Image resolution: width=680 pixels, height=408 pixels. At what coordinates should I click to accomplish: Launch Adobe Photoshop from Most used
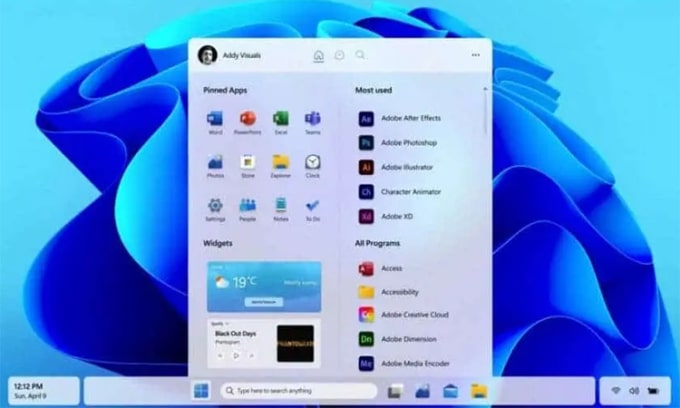(x=398, y=143)
